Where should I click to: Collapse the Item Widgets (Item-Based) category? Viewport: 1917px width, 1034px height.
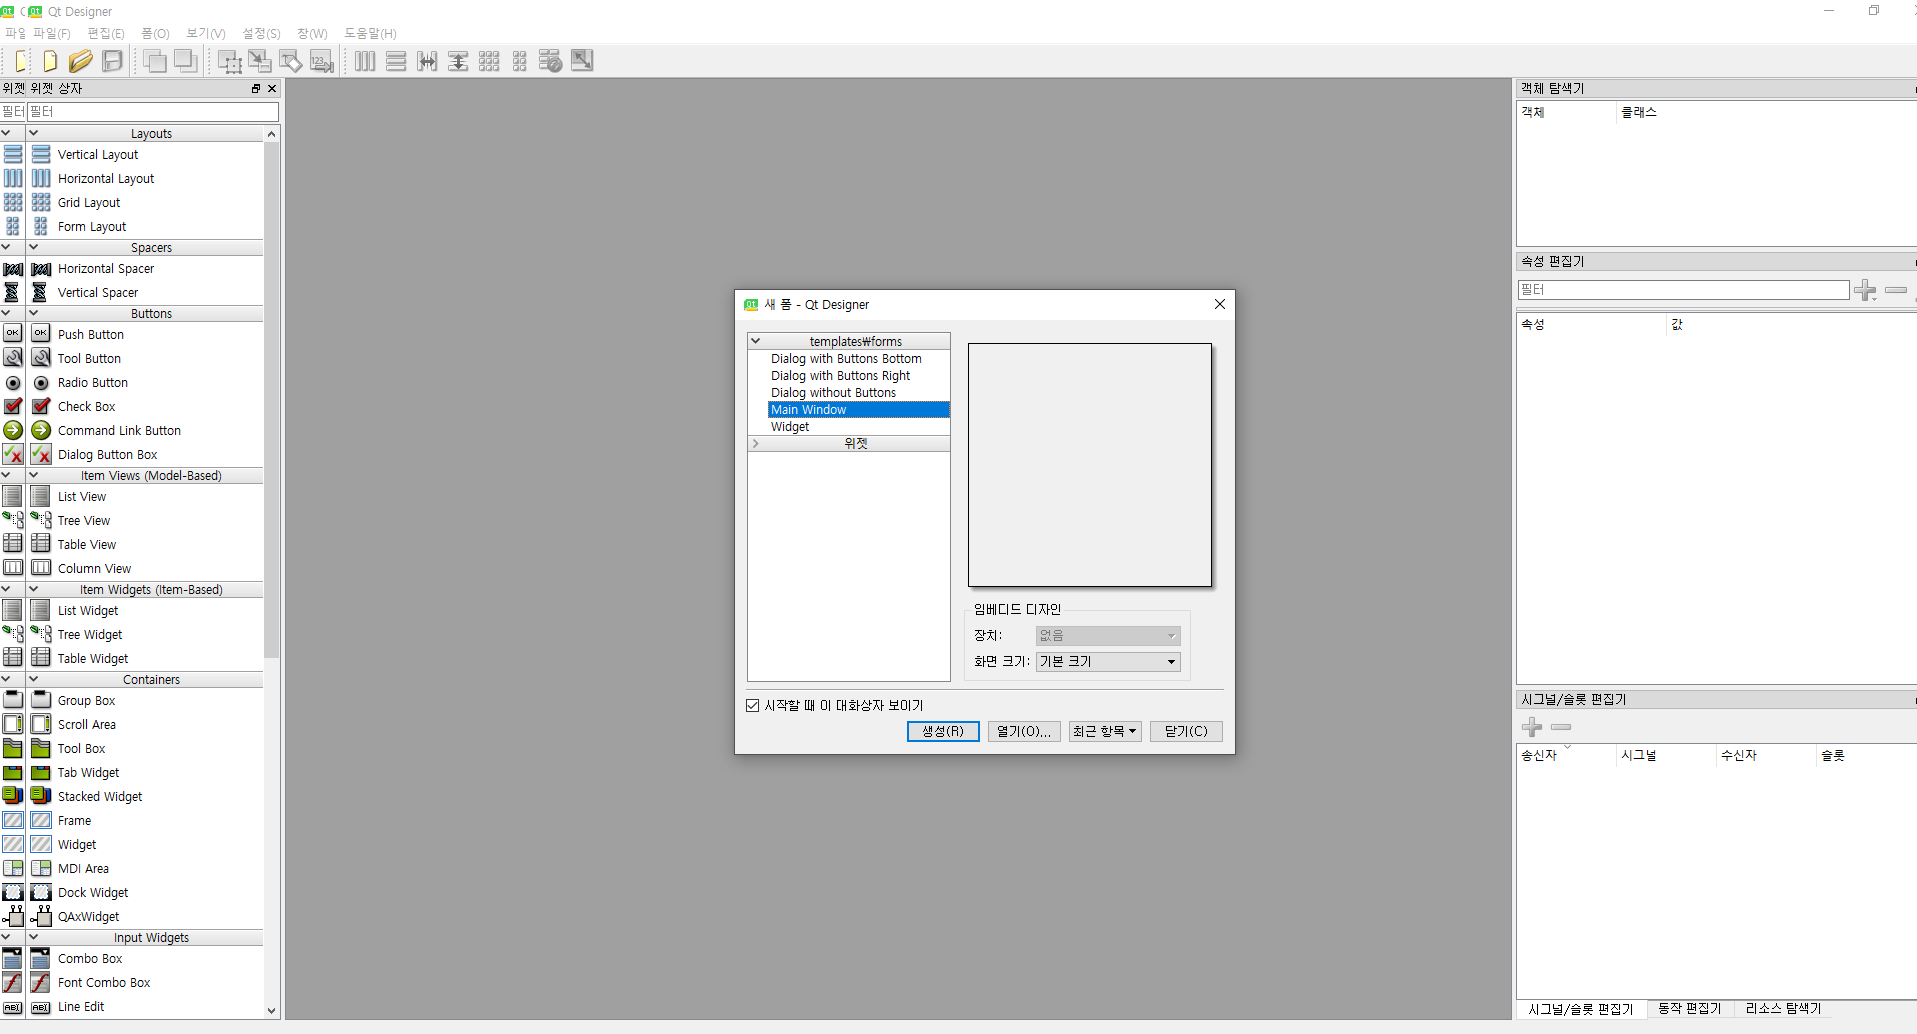point(33,589)
